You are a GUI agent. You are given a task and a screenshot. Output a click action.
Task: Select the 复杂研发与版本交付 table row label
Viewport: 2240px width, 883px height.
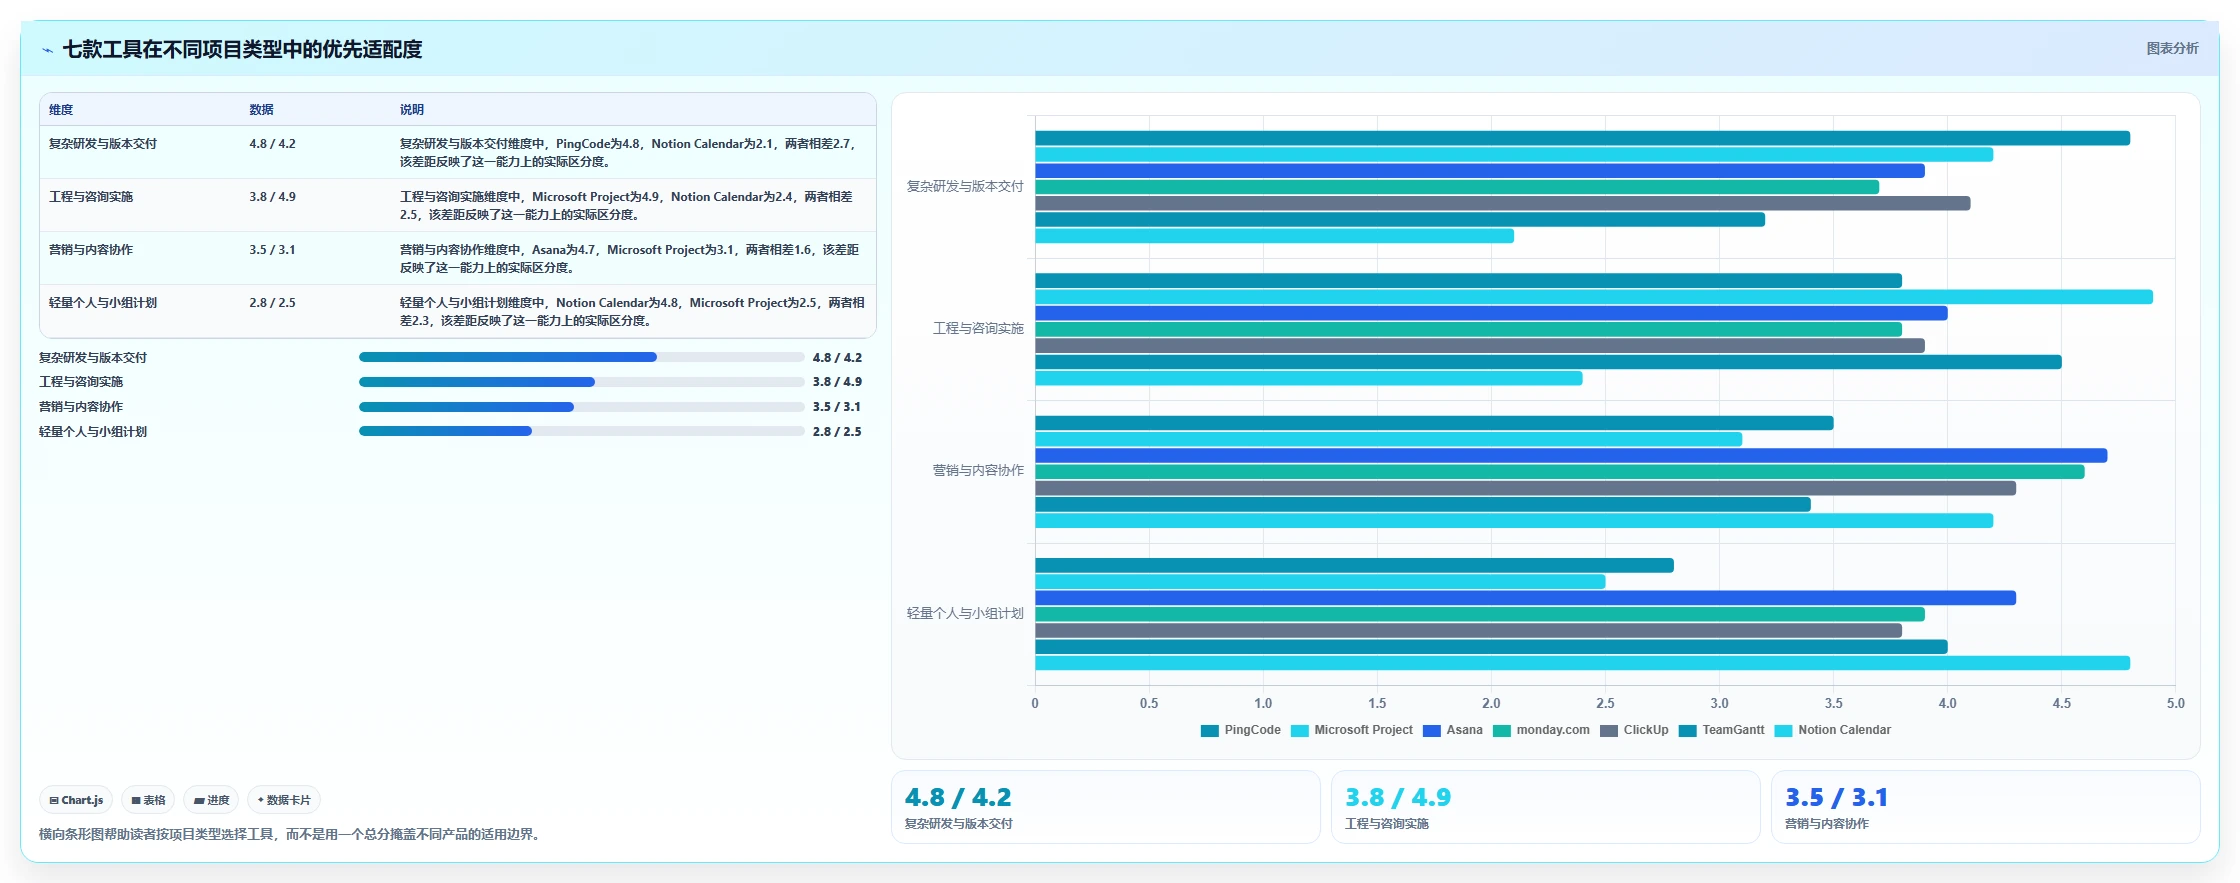pos(103,144)
